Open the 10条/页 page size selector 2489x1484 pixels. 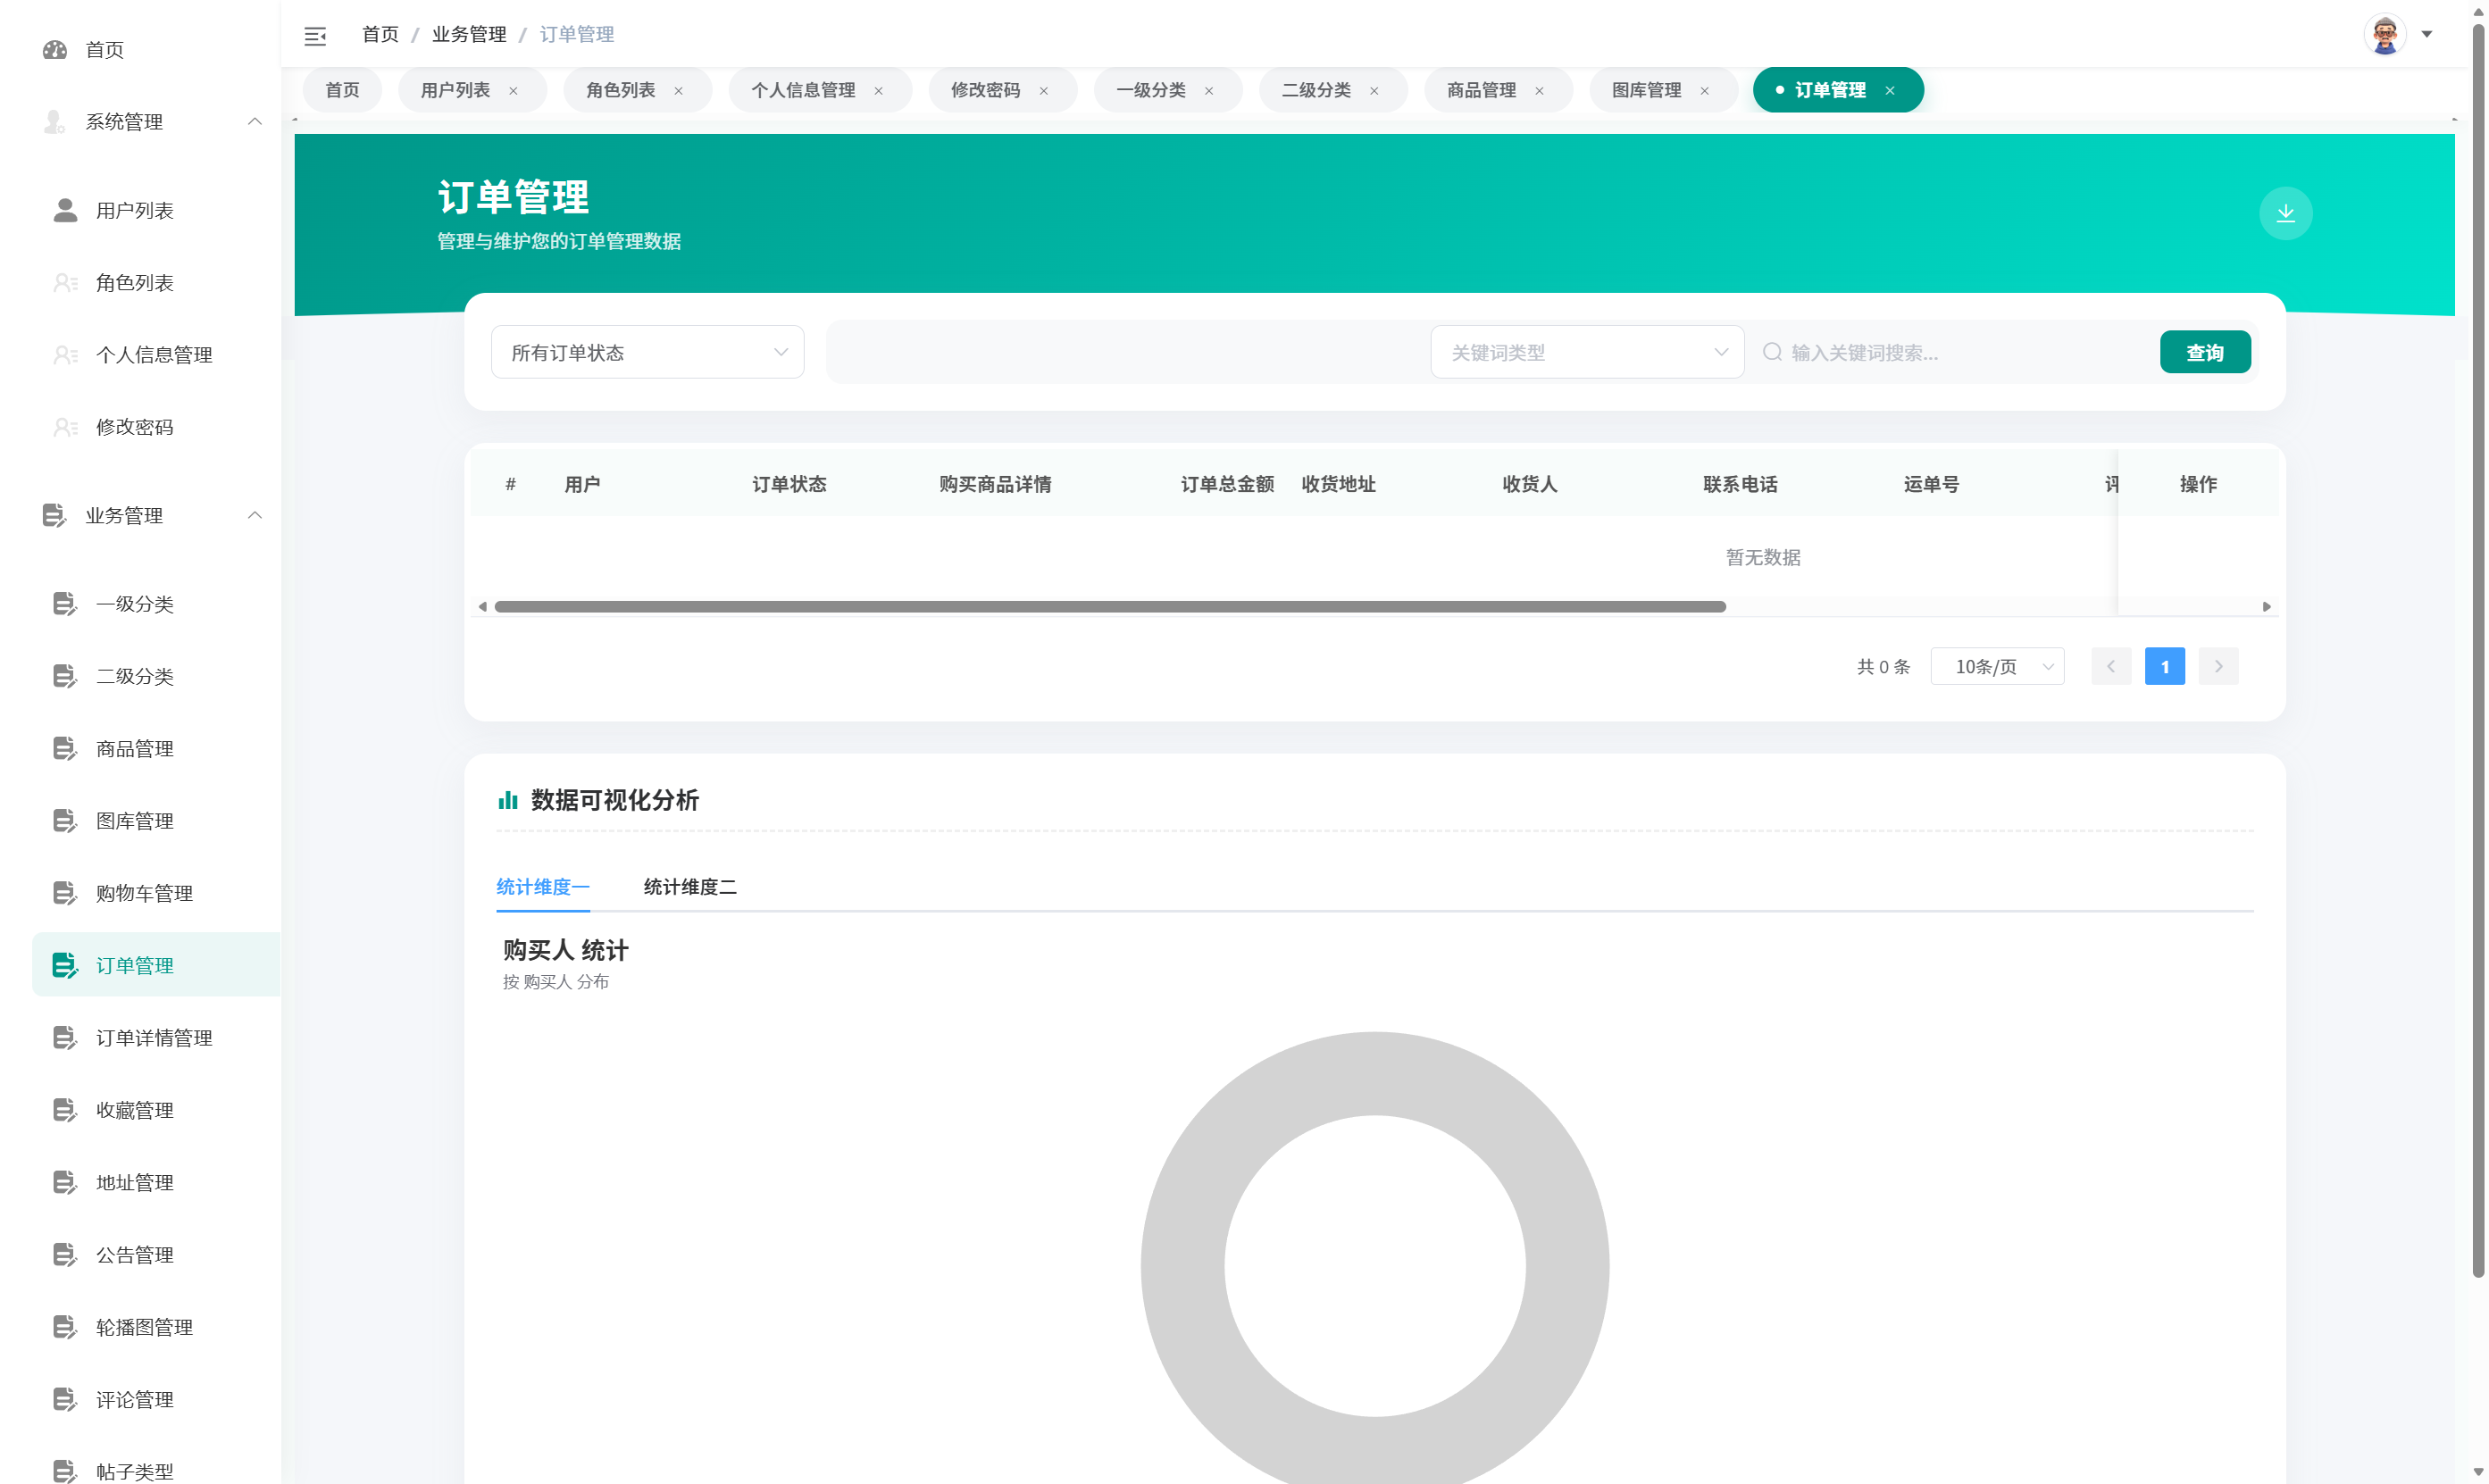point(1996,666)
